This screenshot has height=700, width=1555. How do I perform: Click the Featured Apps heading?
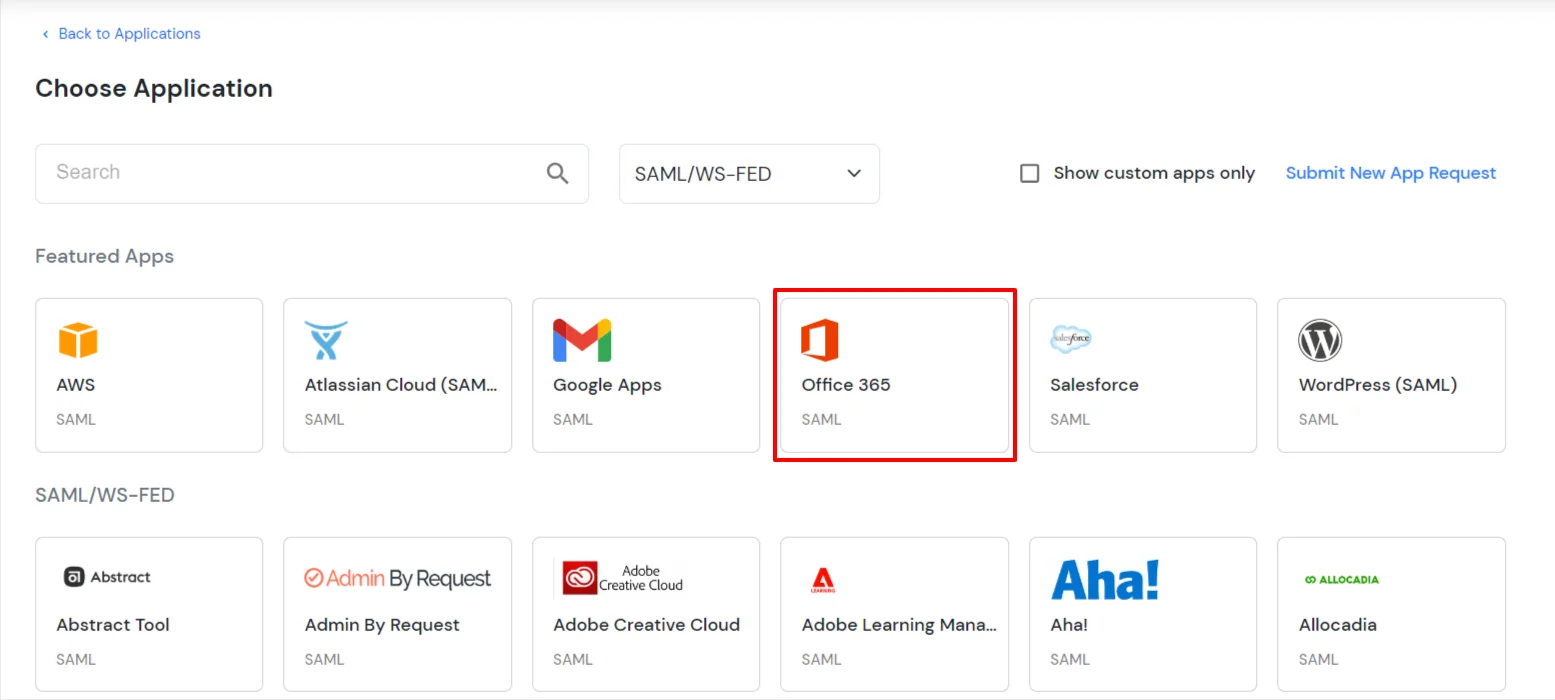pyautogui.click(x=104, y=256)
